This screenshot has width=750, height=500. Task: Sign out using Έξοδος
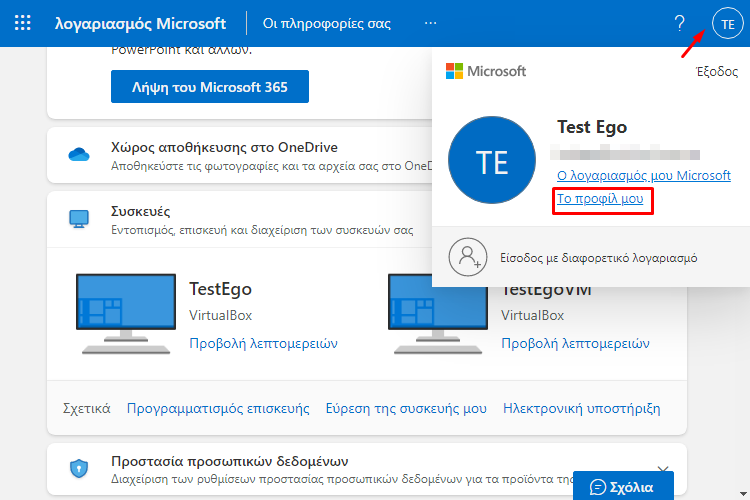tap(717, 72)
